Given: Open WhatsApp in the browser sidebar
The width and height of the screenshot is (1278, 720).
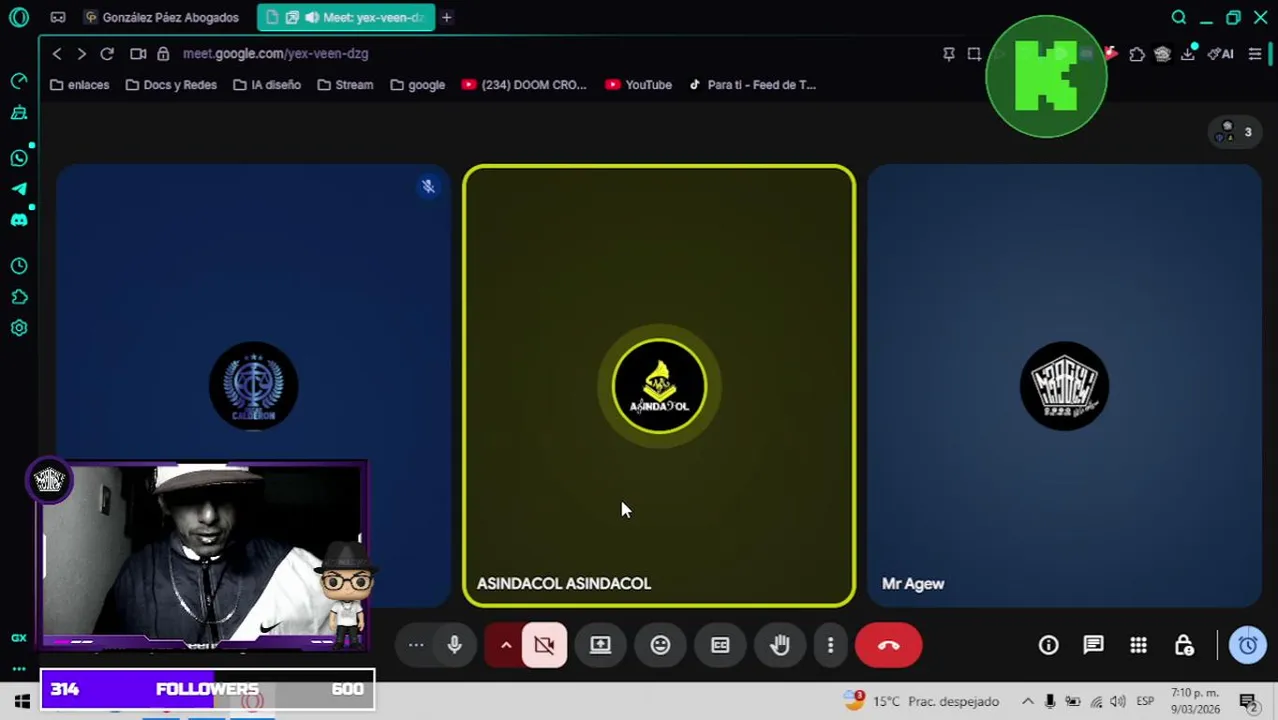Looking at the screenshot, I should coord(19,158).
